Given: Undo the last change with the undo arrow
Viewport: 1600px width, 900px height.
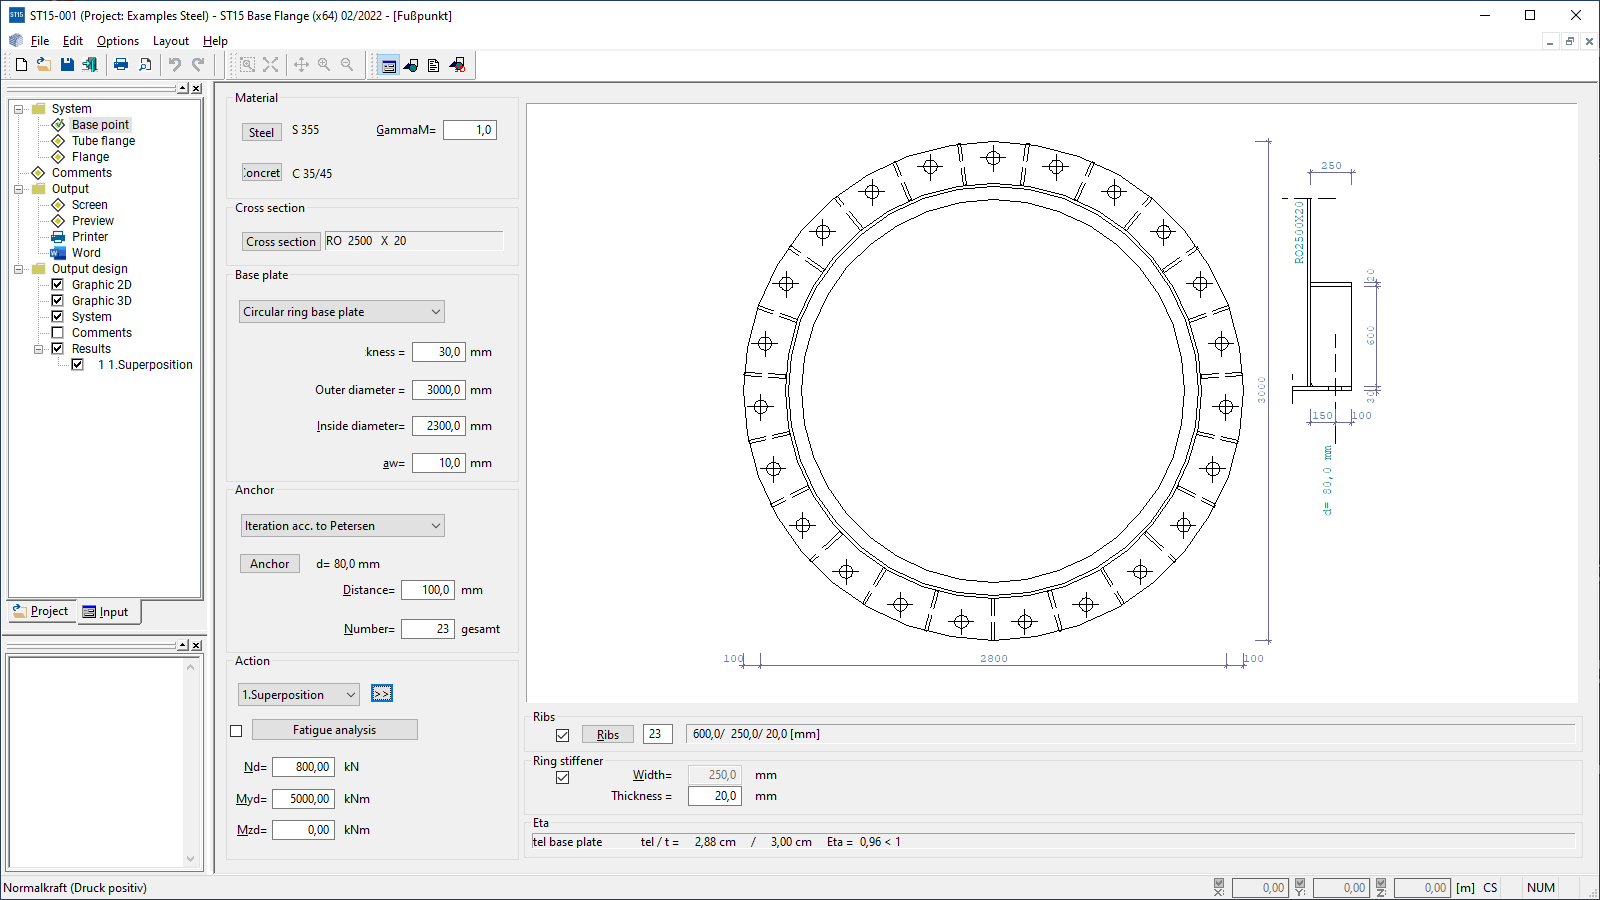Looking at the screenshot, I should point(175,65).
